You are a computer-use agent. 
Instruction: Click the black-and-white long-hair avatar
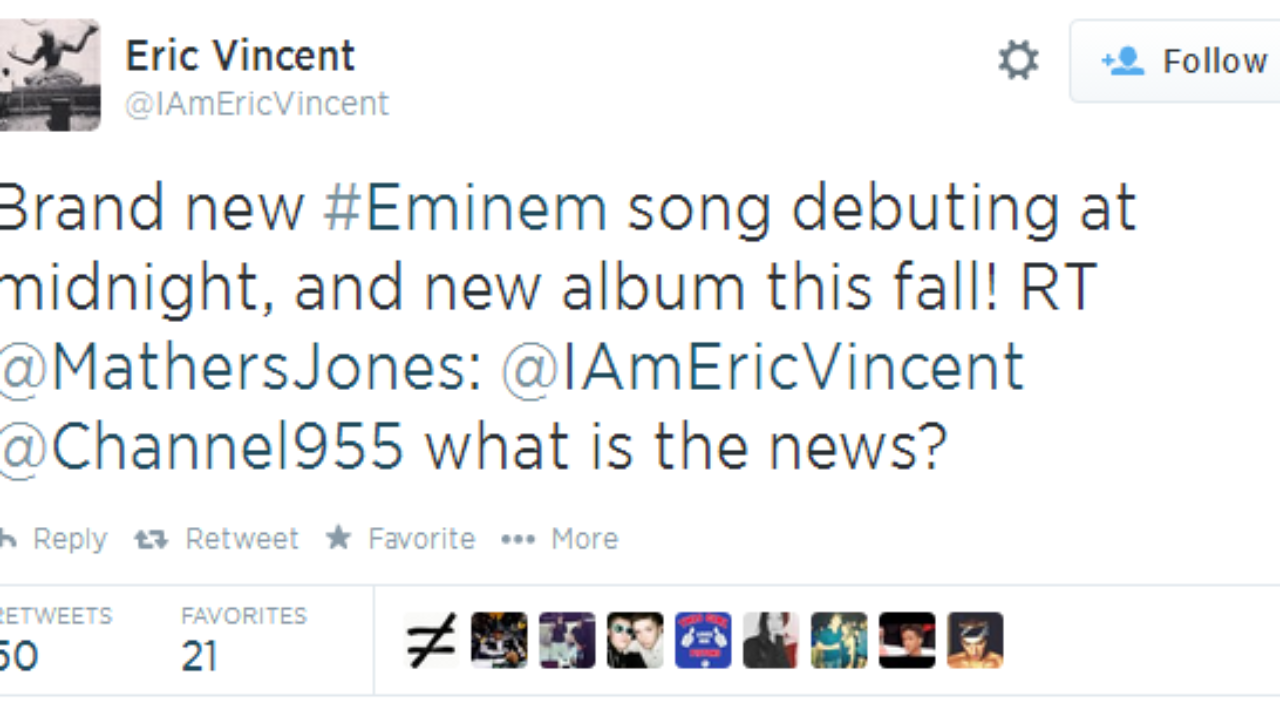pos(771,640)
